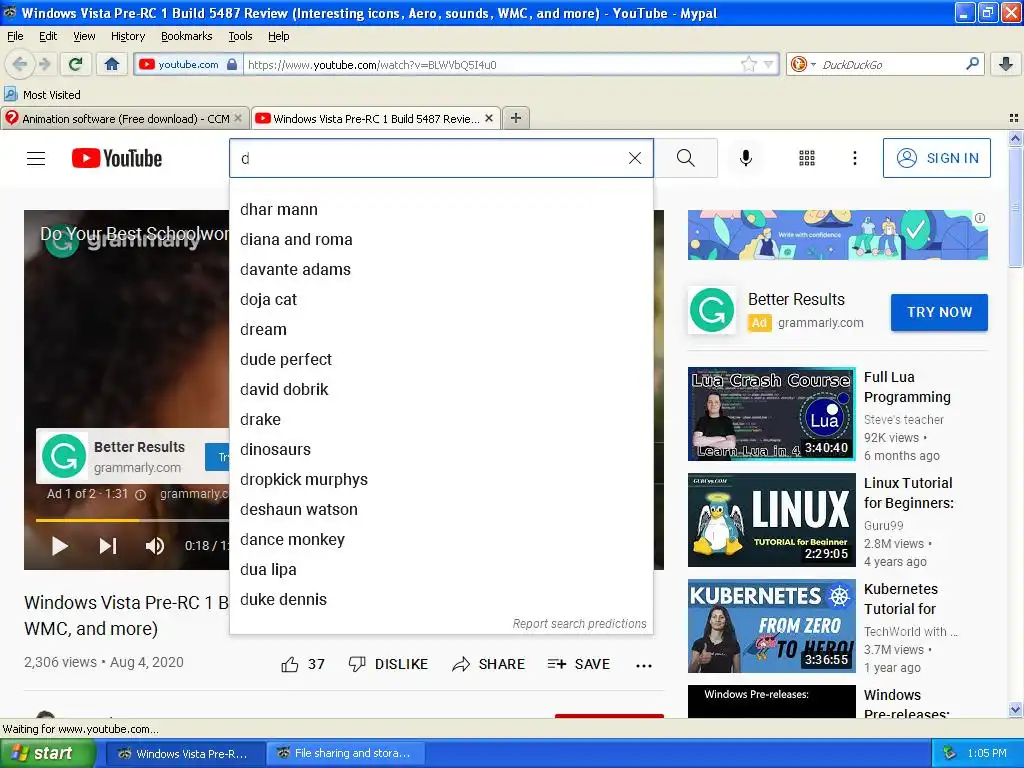Open the View menu
1024x768 pixels.
(84, 36)
